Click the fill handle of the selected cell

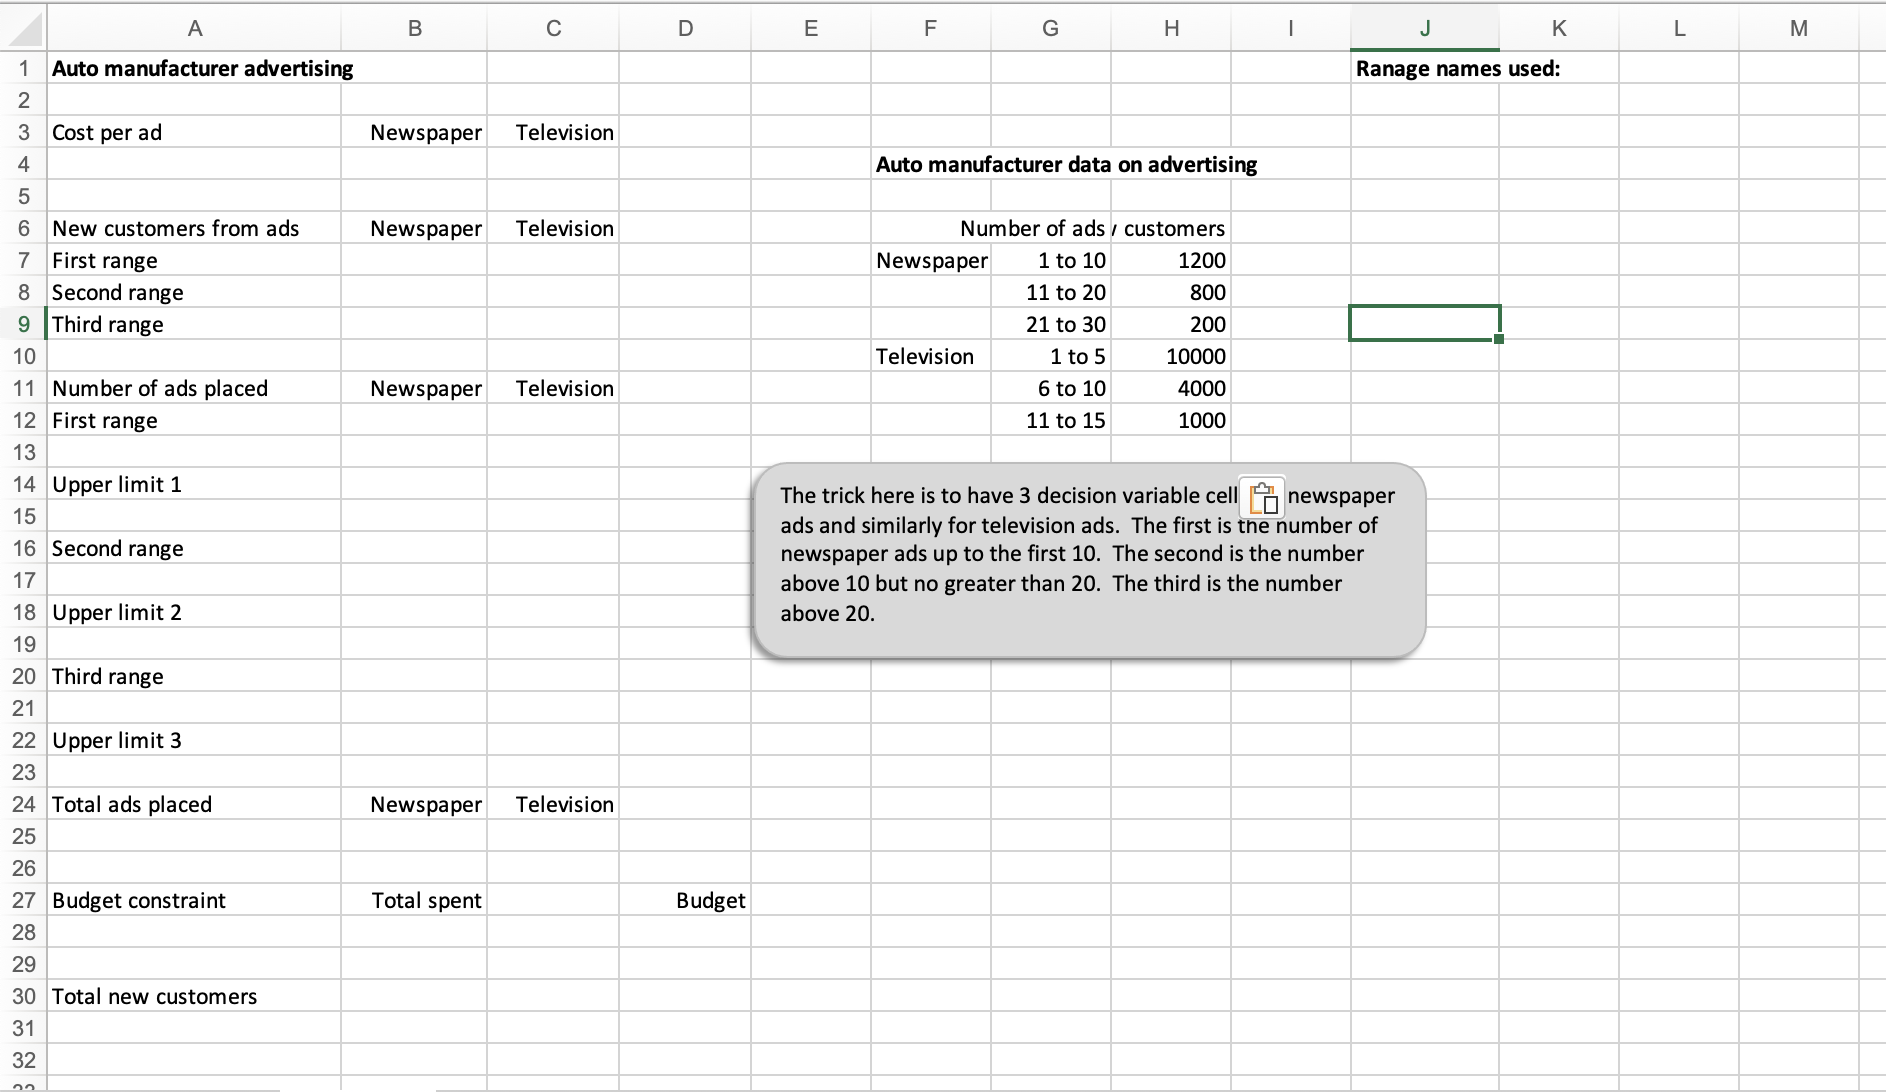pos(1499,339)
